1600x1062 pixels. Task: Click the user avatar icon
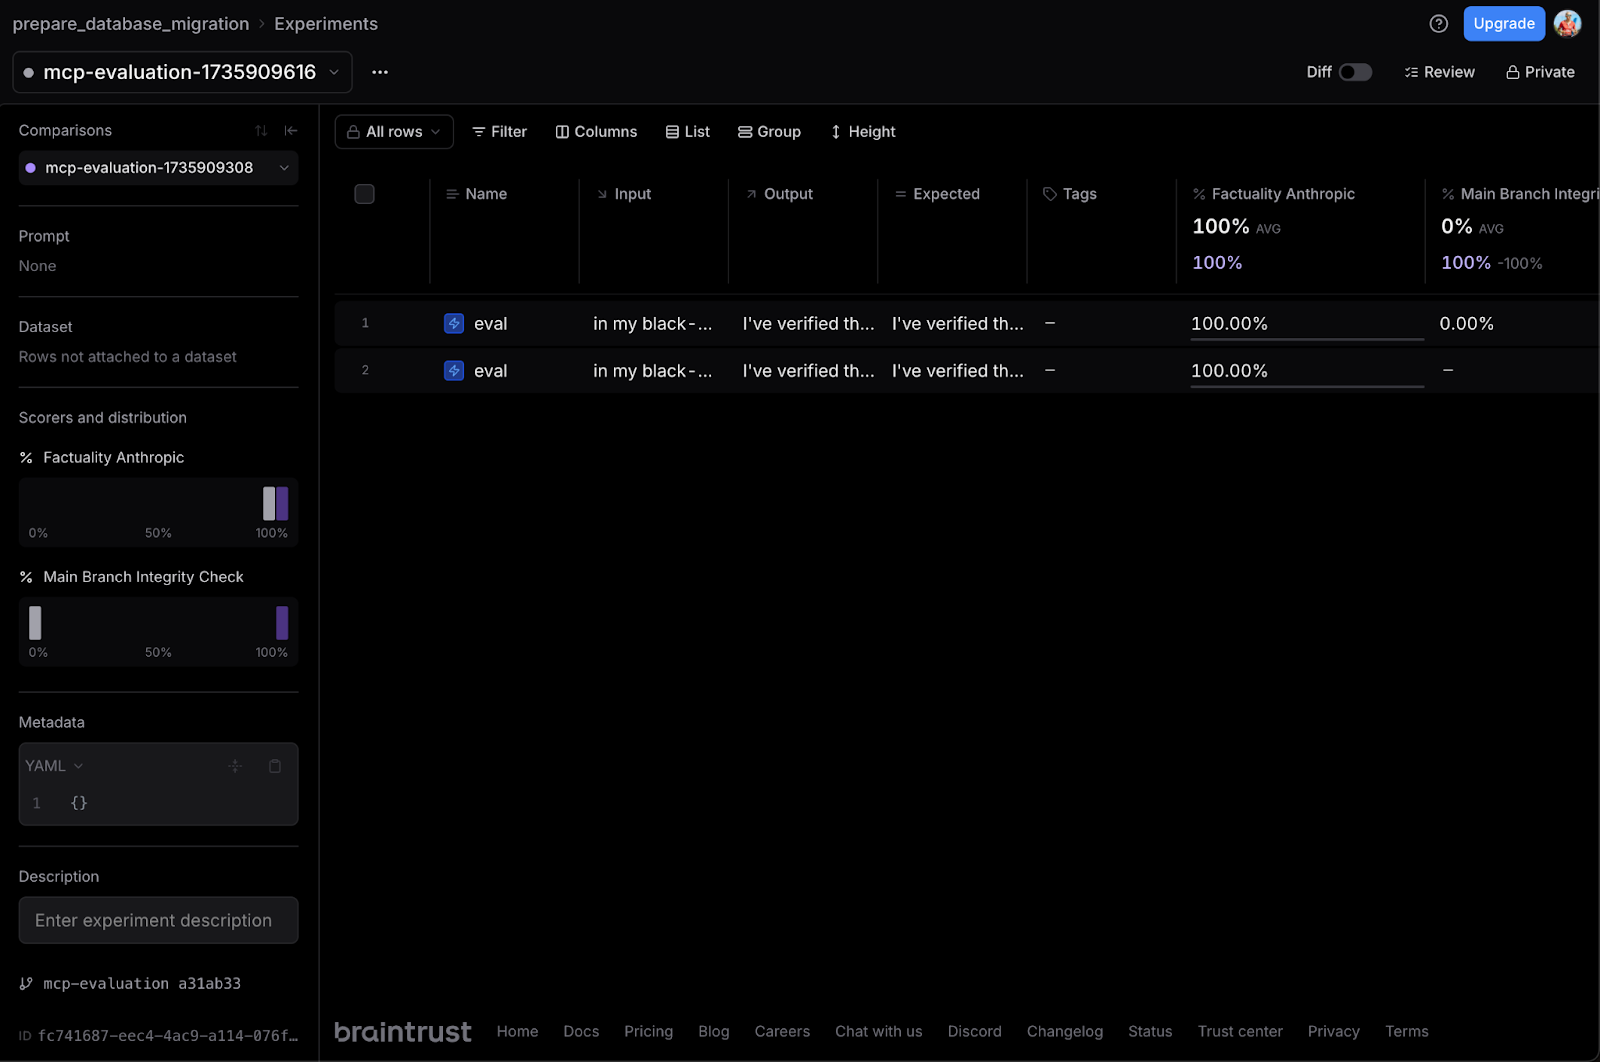[1568, 23]
